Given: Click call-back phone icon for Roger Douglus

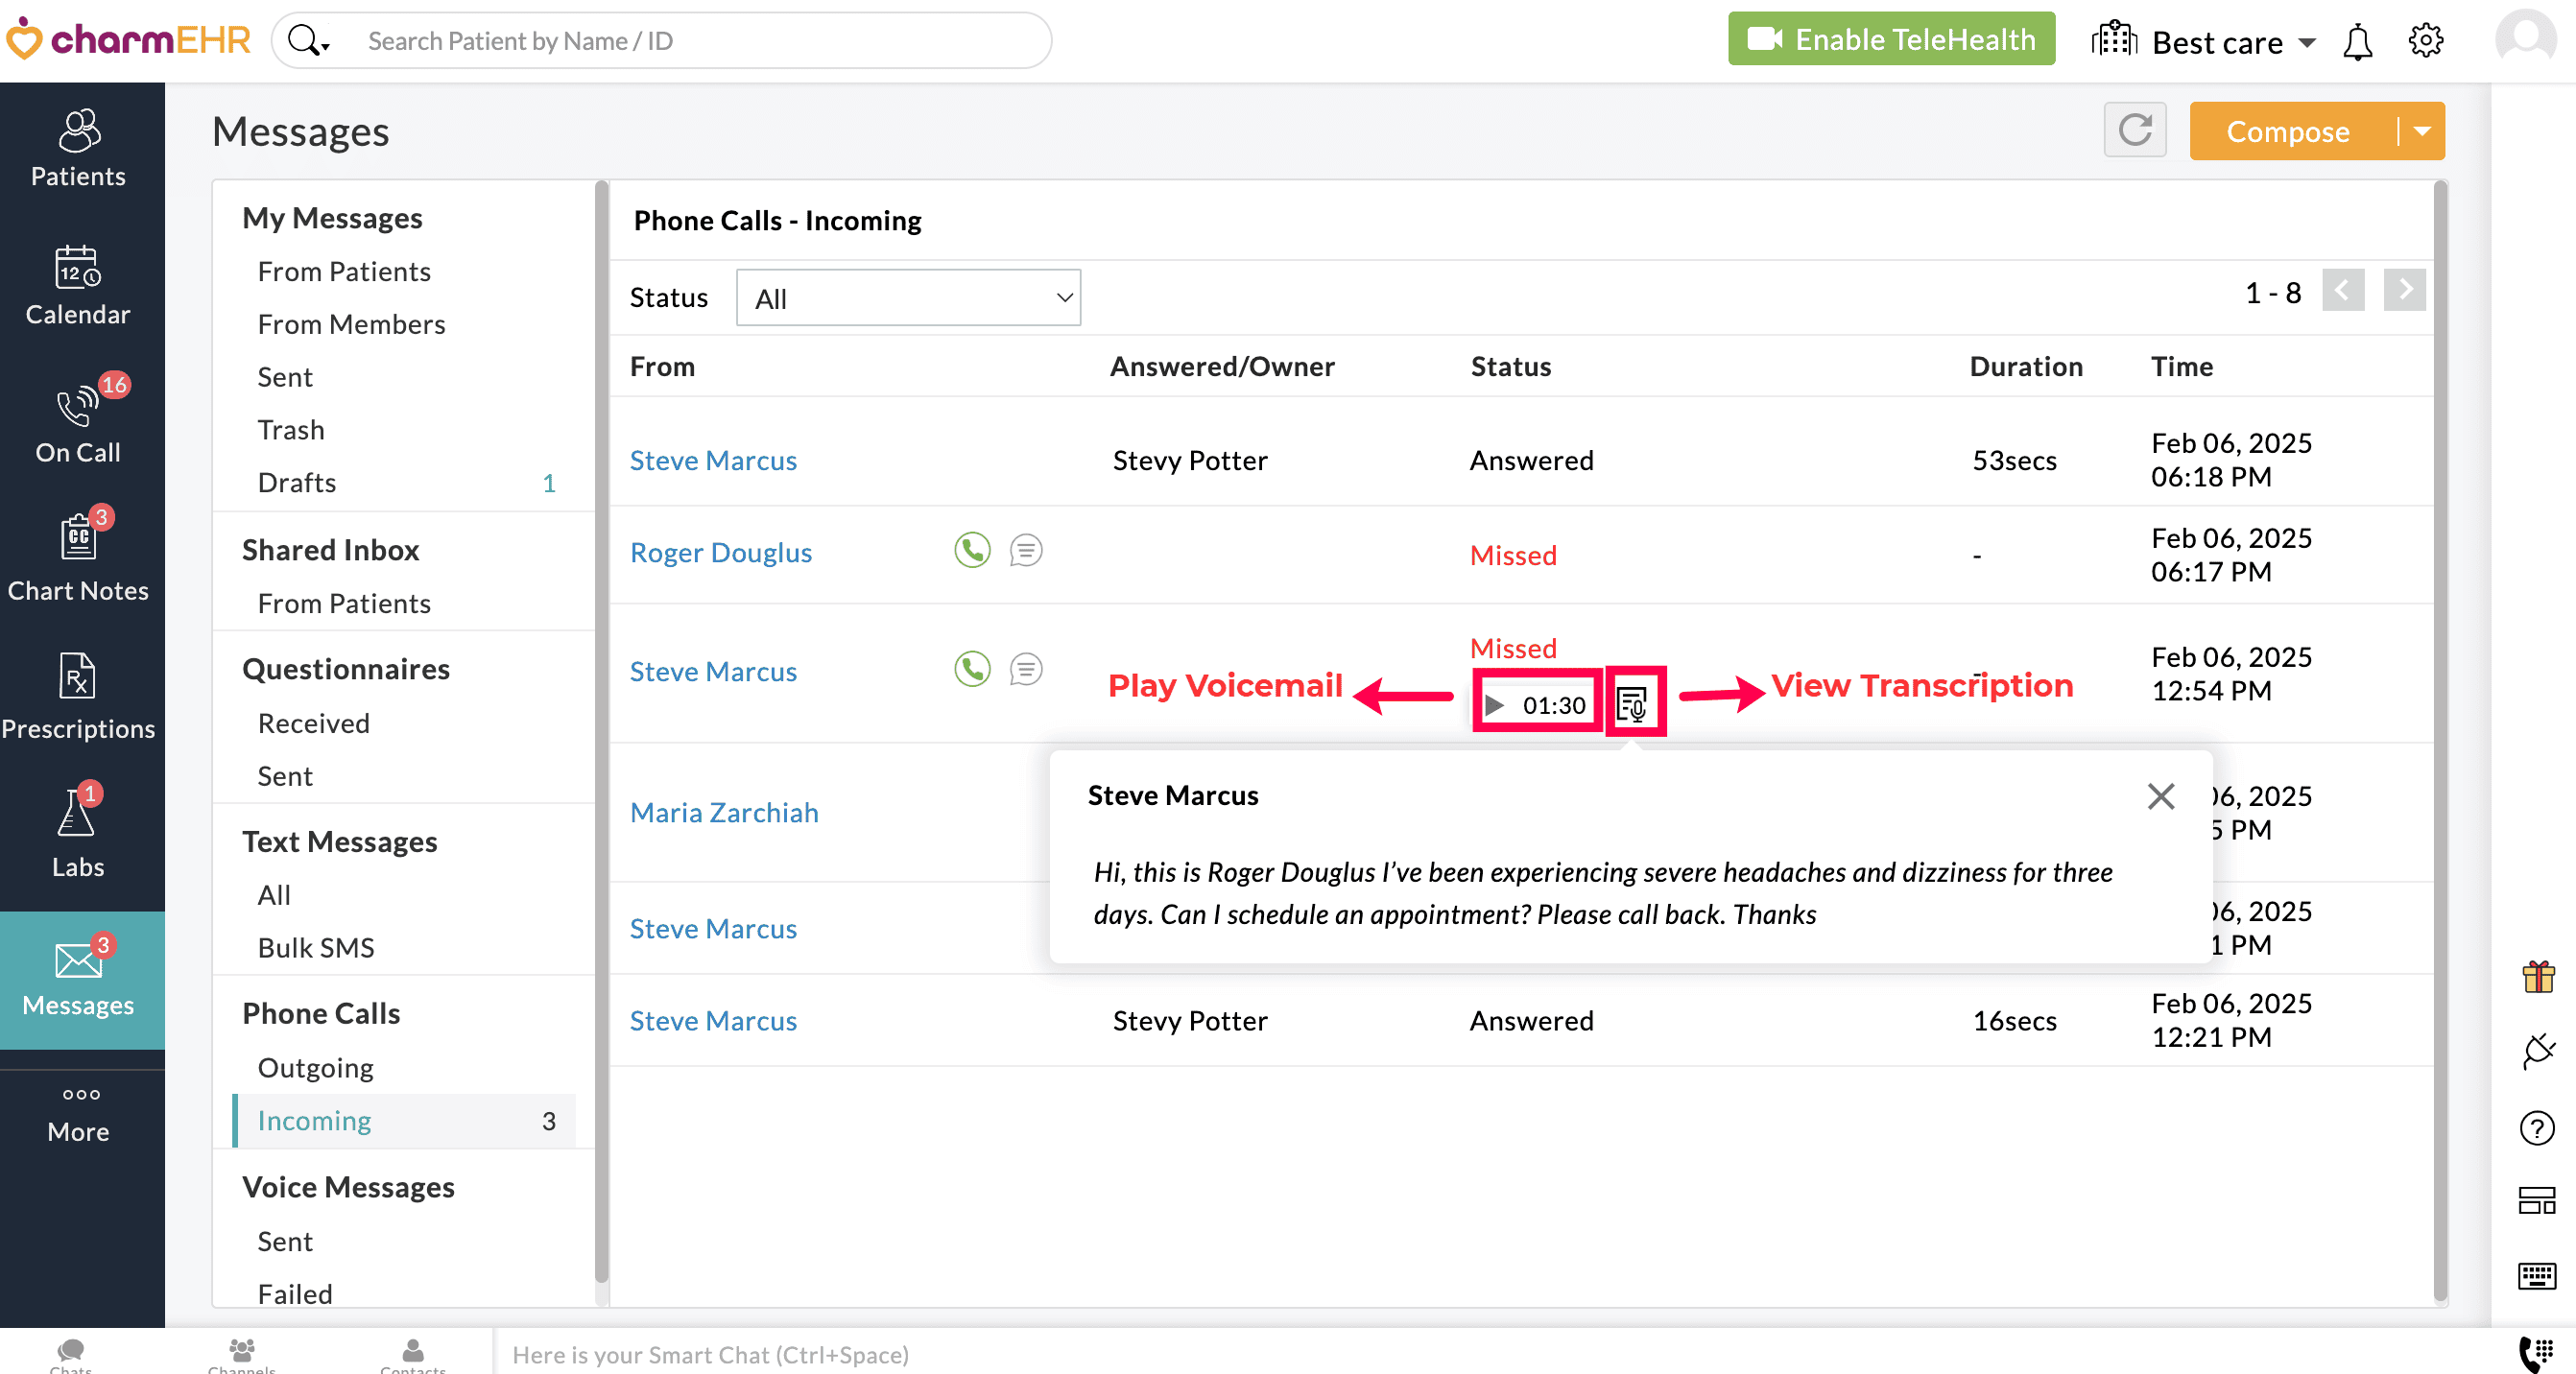Looking at the screenshot, I should click(x=971, y=551).
